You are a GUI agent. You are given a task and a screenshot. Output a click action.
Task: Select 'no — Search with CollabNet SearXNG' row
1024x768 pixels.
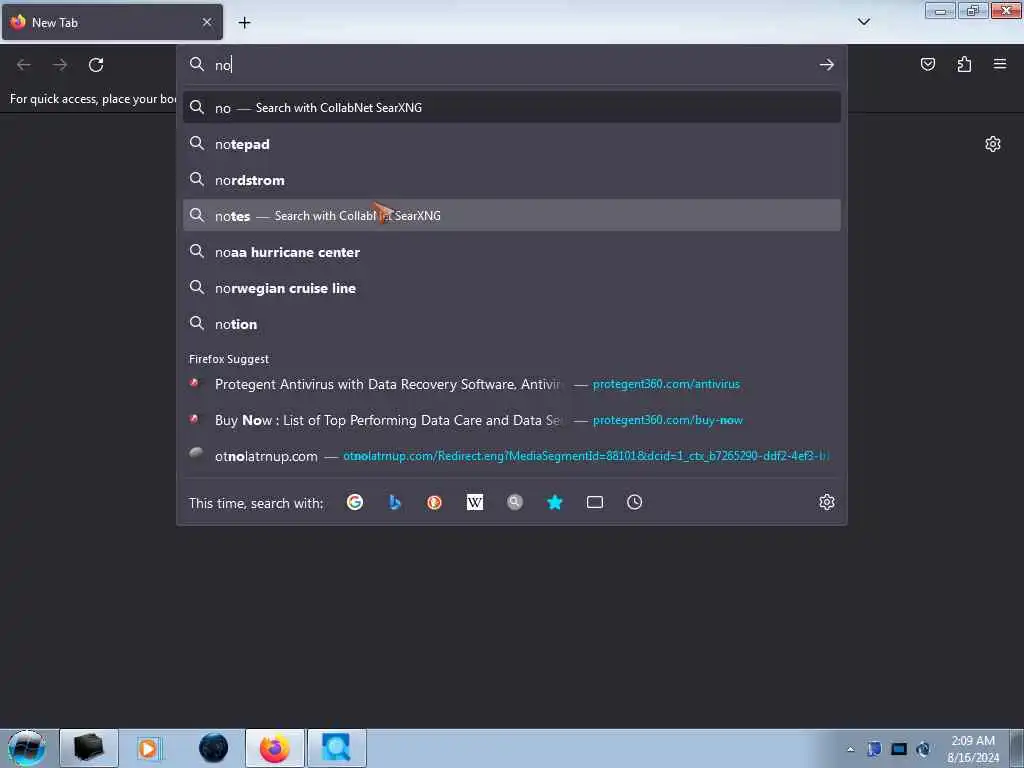pyautogui.click(x=511, y=108)
